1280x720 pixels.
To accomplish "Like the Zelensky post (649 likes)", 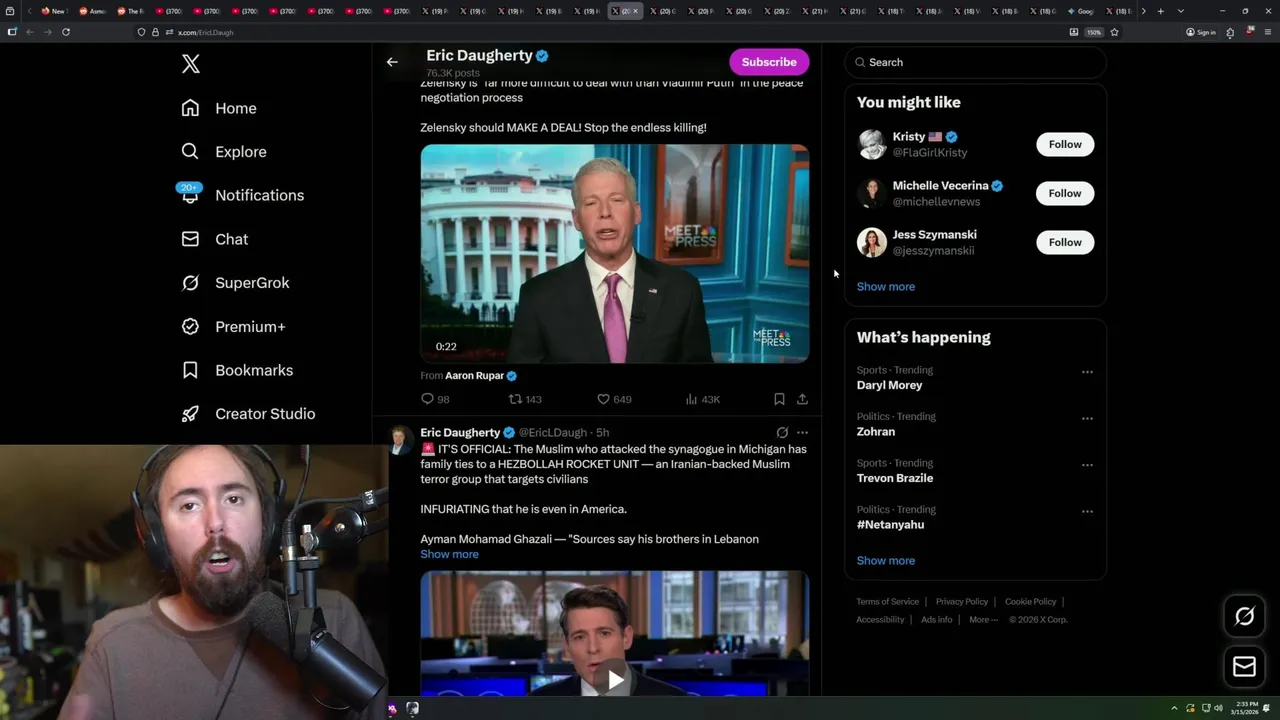I will point(614,399).
